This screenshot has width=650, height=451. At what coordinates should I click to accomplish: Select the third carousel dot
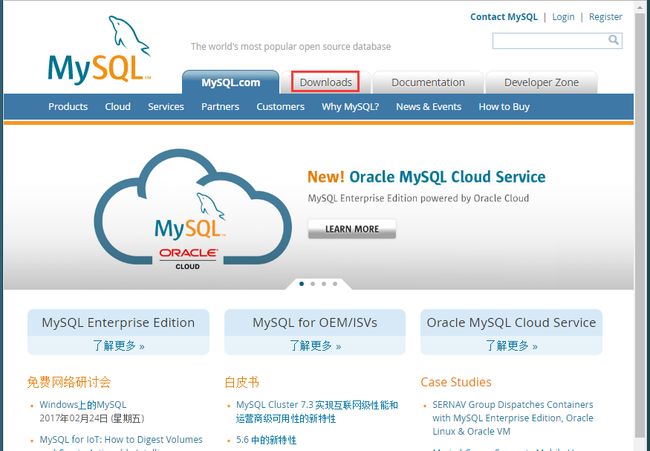324,284
